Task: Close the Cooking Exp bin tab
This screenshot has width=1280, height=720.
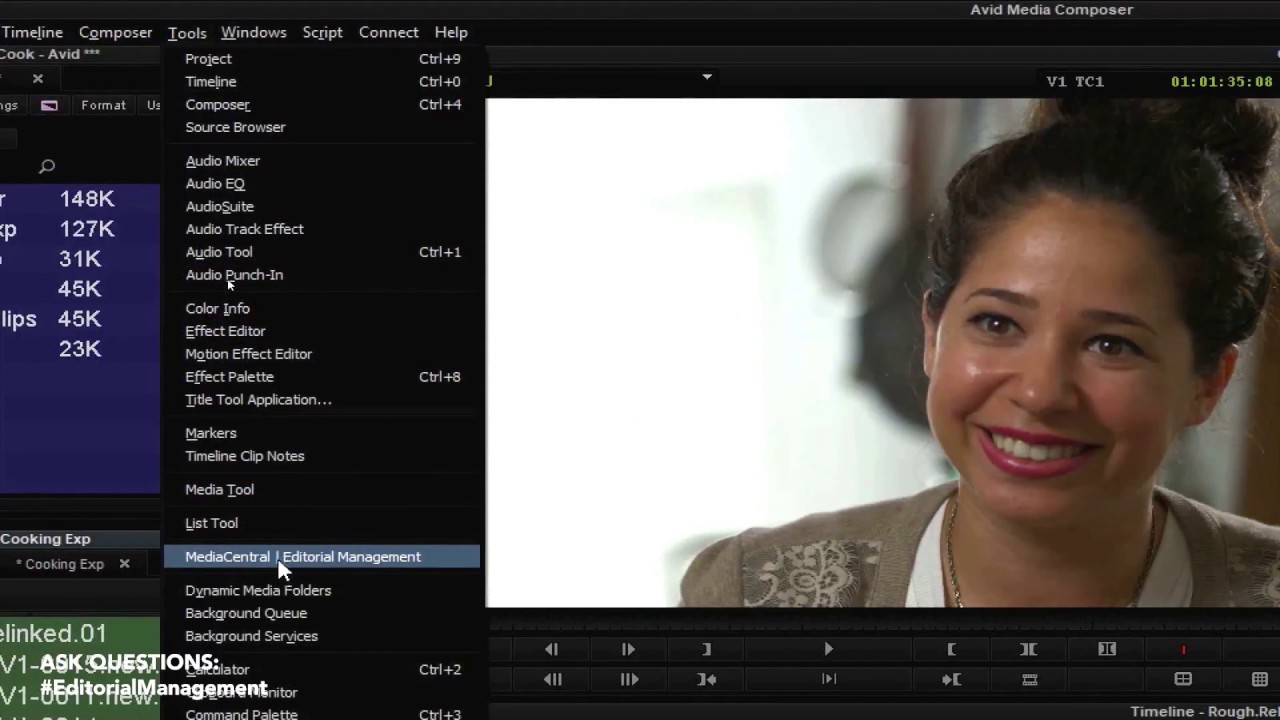Action: coord(124,564)
